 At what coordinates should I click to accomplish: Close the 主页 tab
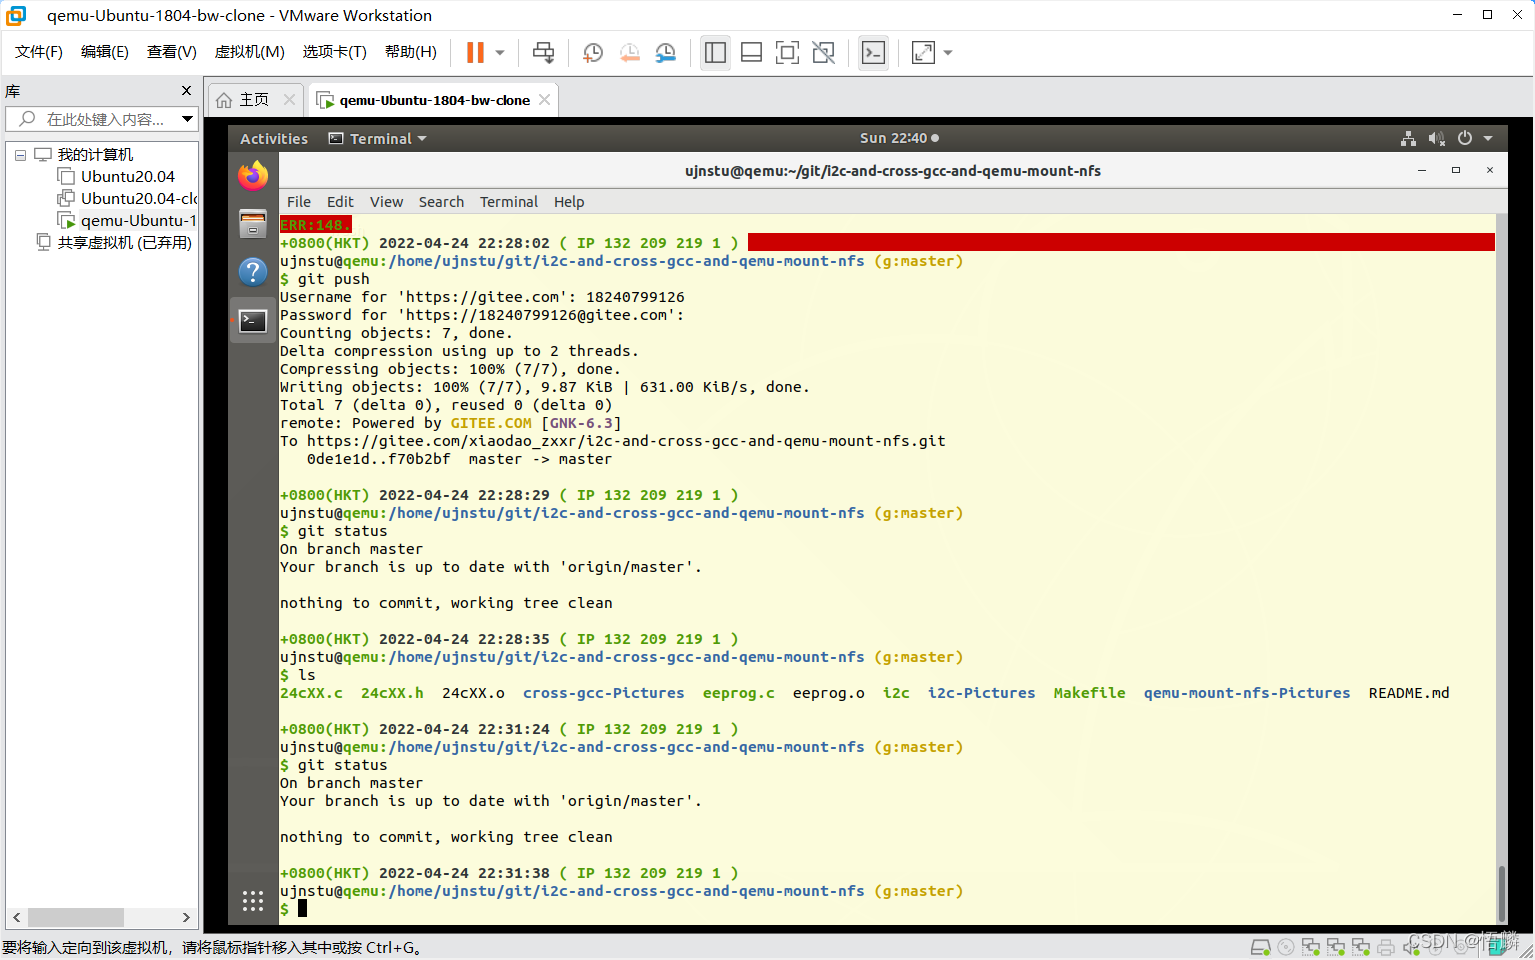(x=289, y=100)
